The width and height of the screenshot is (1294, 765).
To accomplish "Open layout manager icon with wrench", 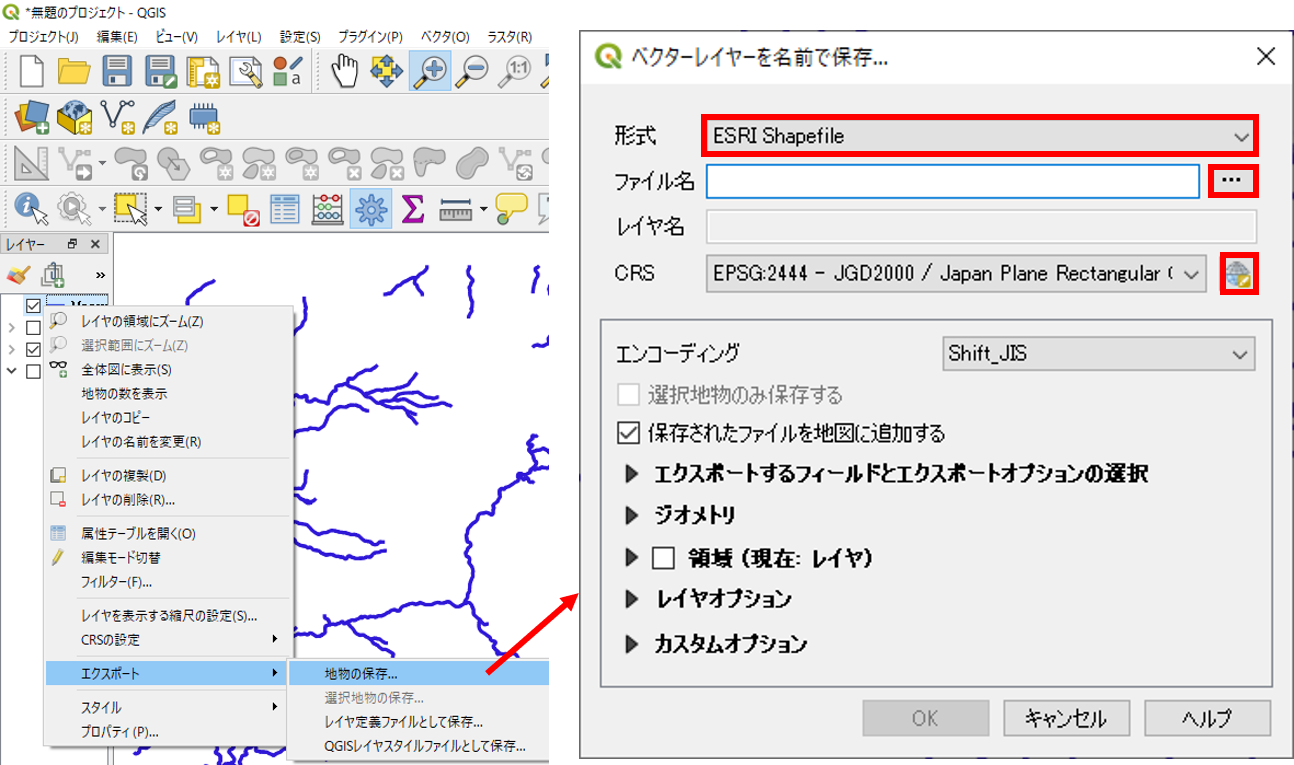I will point(245,71).
